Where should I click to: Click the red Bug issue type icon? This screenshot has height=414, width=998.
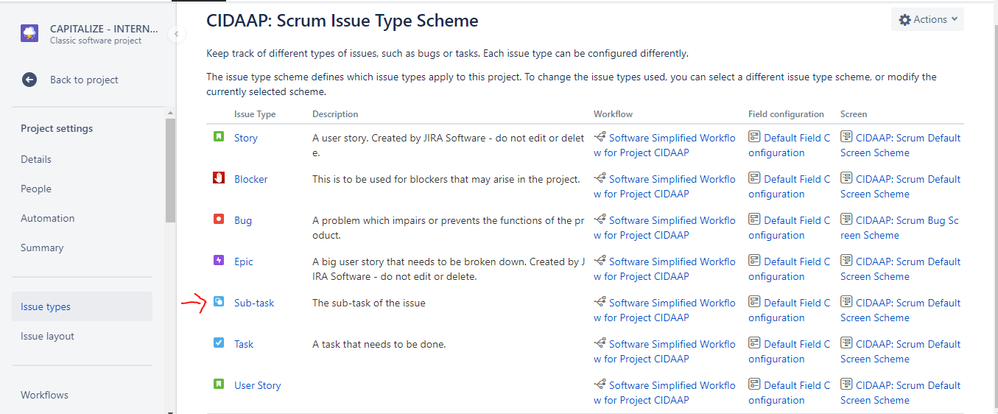(218, 220)
